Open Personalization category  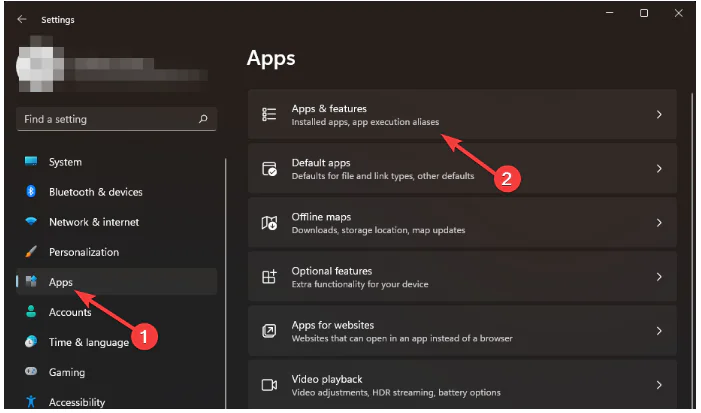[x=117, y=252]
